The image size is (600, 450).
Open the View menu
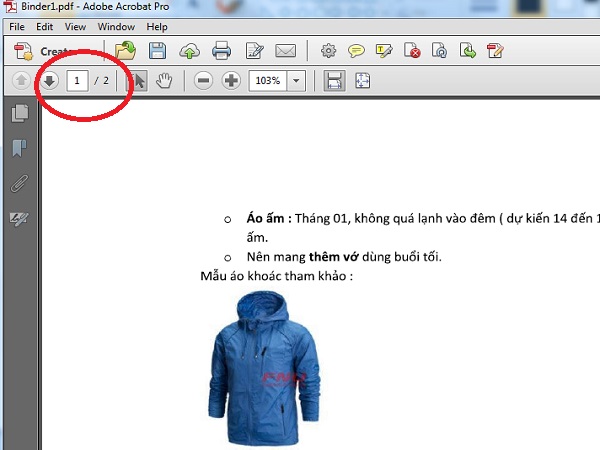75,27
